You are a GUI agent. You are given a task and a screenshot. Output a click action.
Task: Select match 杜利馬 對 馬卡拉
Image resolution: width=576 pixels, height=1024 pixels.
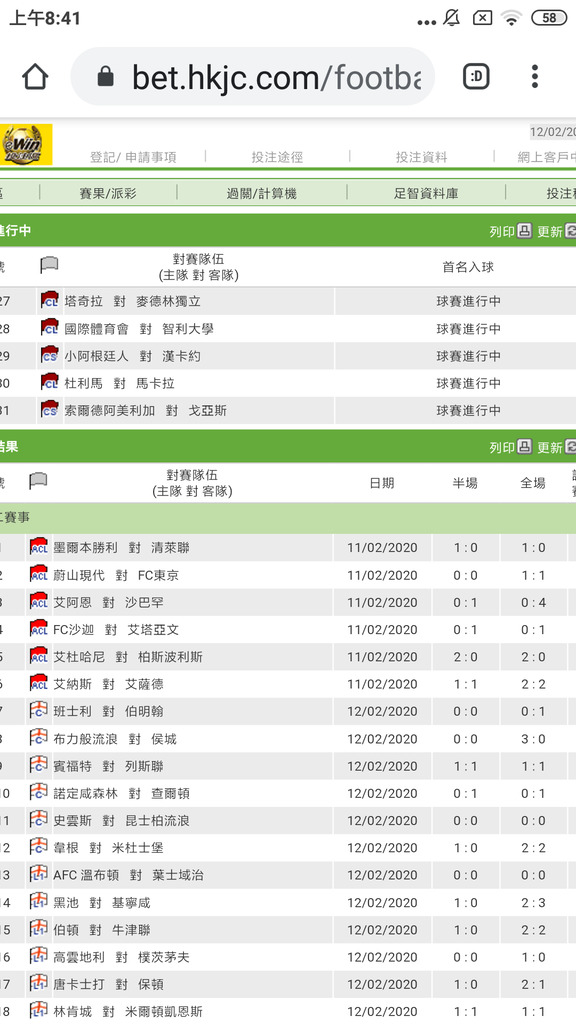pos(120,383)
